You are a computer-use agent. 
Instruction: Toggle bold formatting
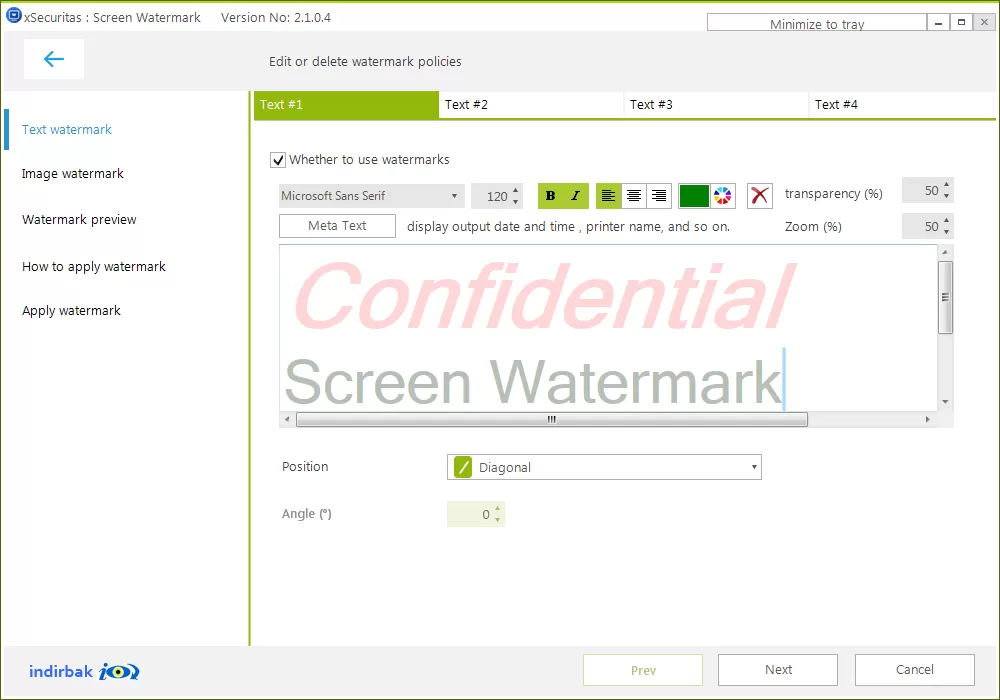pos(550,196)
